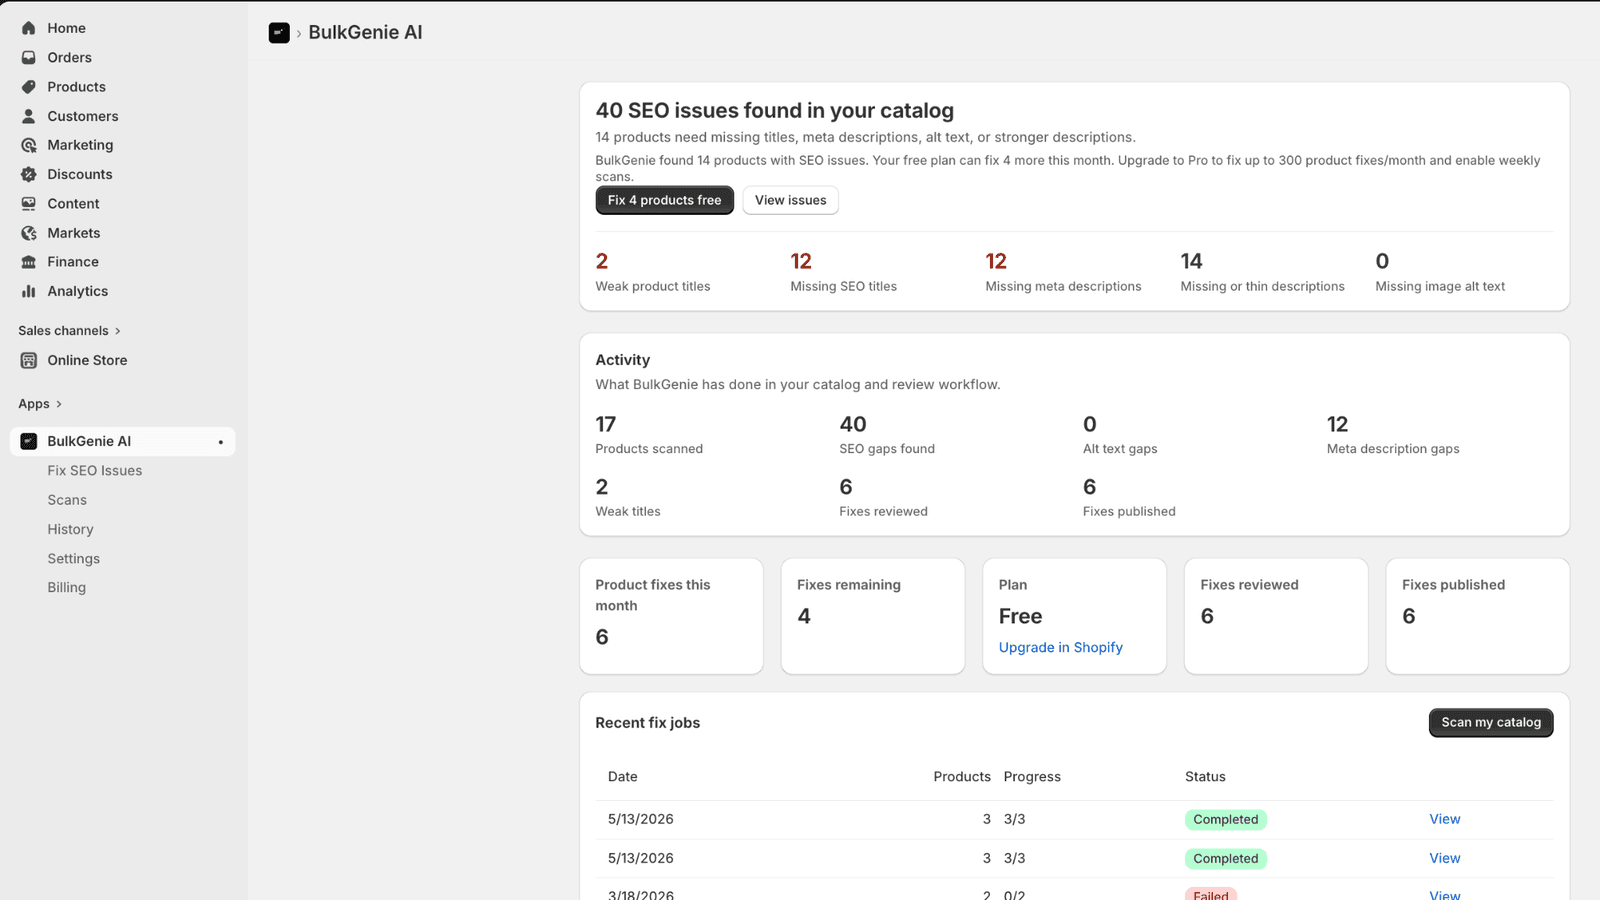Click the Products tag icon

point(29,87)
